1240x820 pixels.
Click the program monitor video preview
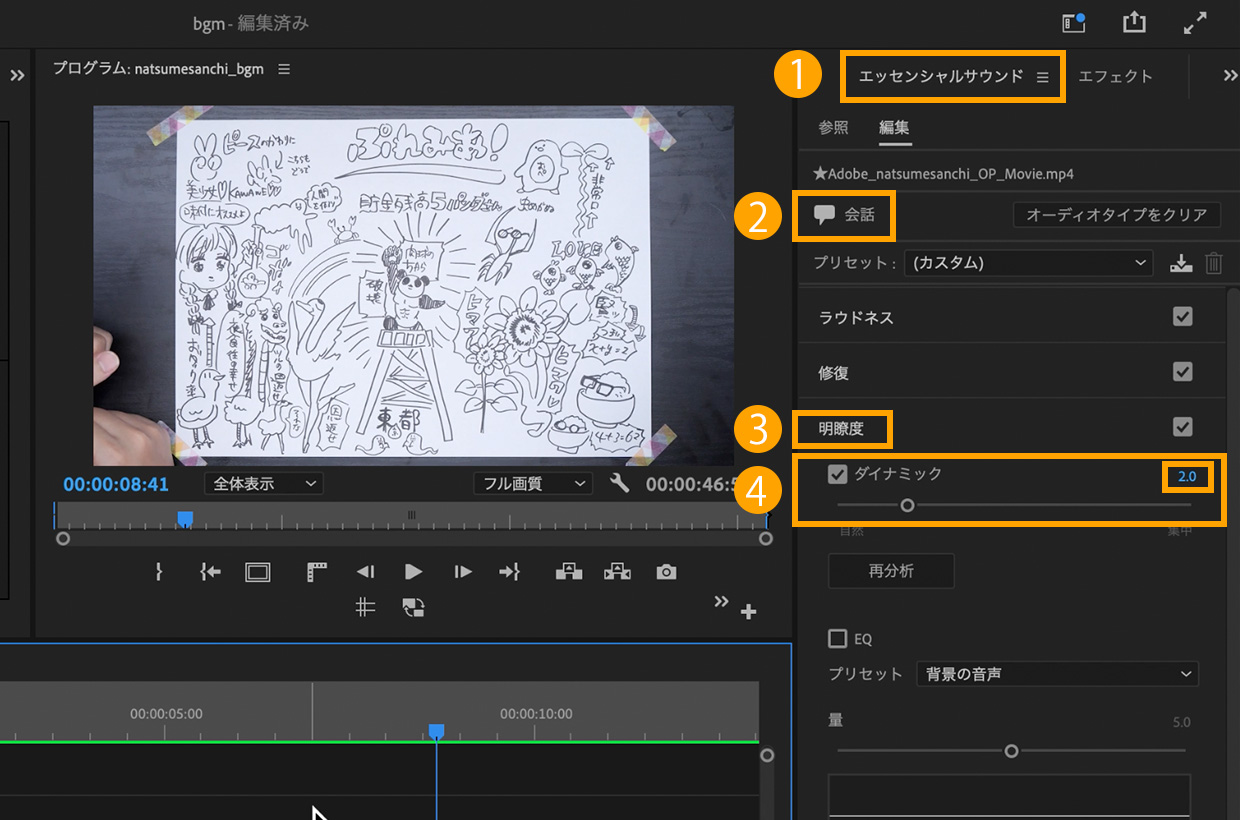pyautogui.click(x=413, y=285)
